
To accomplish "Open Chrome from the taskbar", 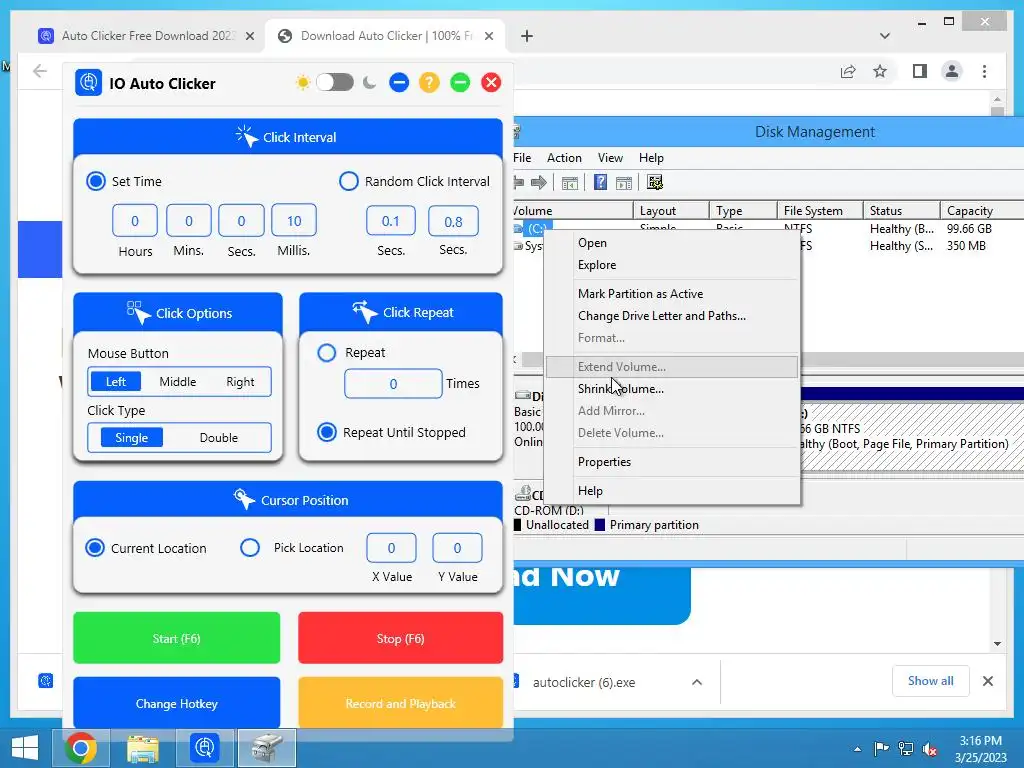I will (81, 748).
